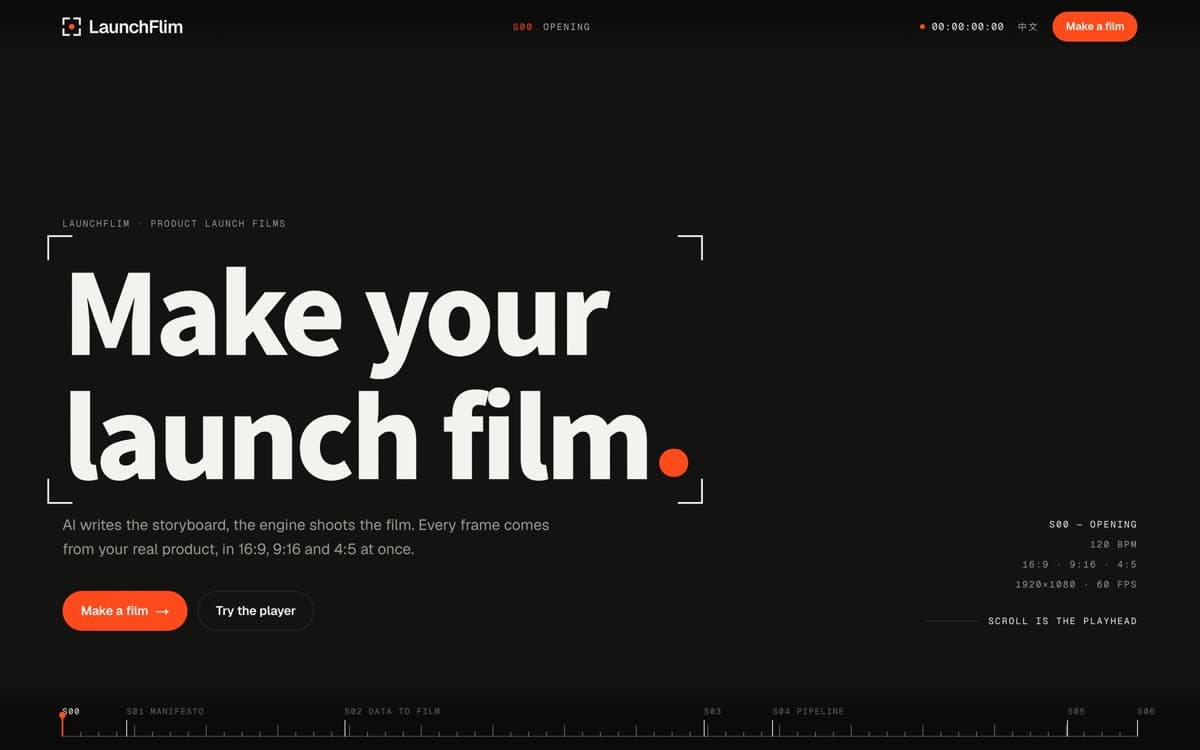Open the LaunchFlim home wordmark
Viewport: 1200px width, 750px height.
(x=135, y=27)
